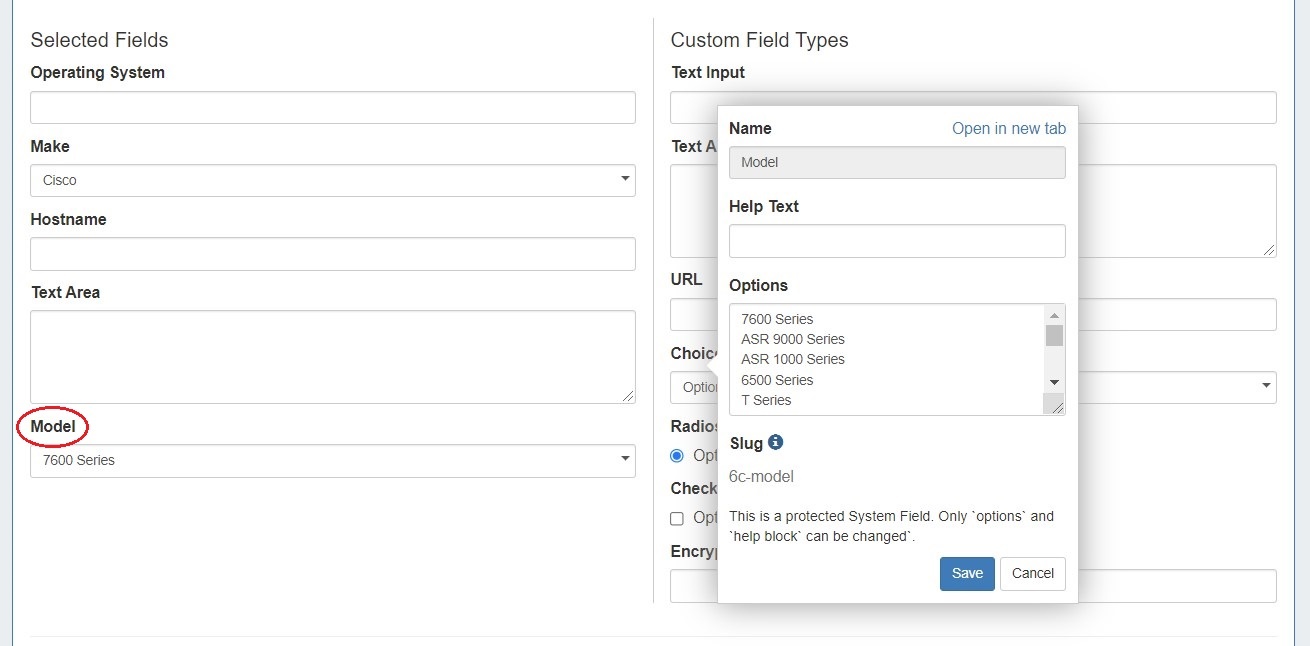Pick 6500 Series from Options list
The height and width of the screenshot is (646, 1310).
[777, 380]
